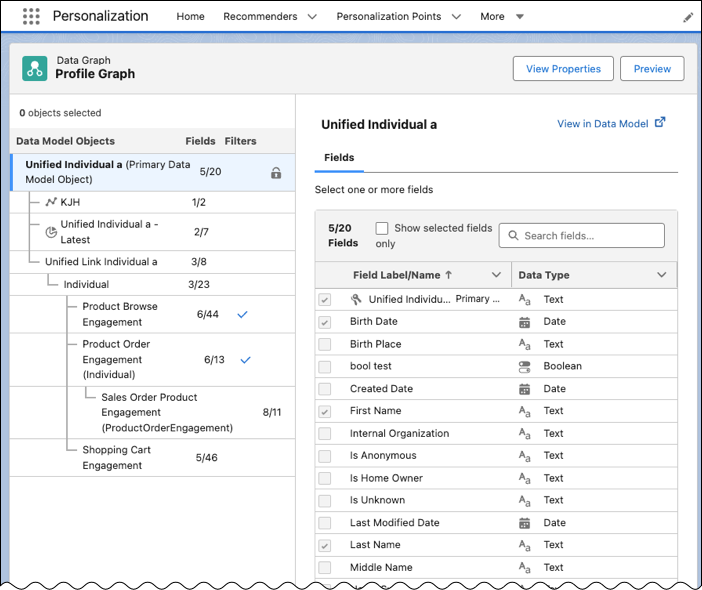The height and width of the screenshot is (590, 702).
Task: Click the KJH insight graph icon
Action: 51,202
